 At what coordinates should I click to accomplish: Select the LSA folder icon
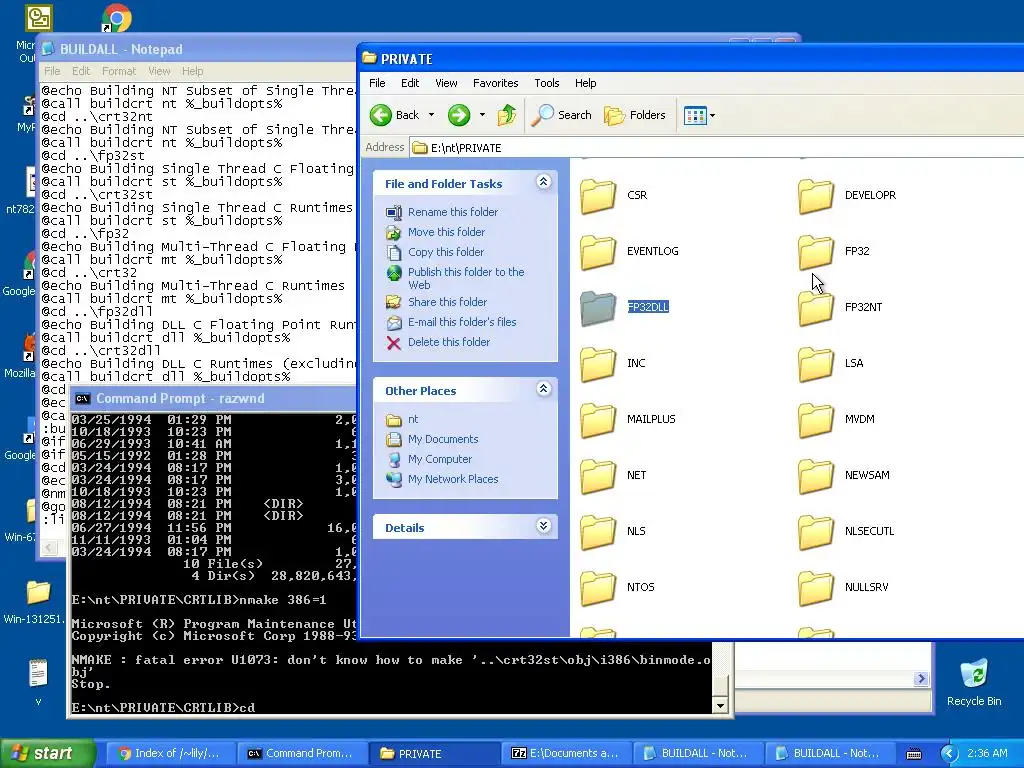(x=816, y=364)
